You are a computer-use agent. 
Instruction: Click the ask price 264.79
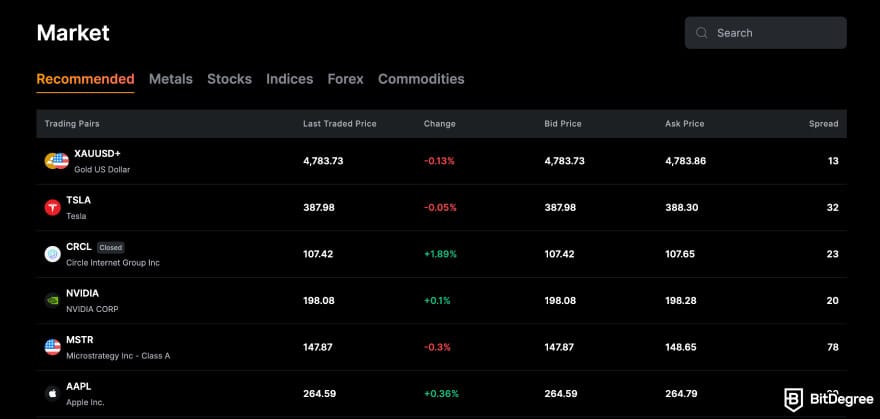[x=681, y=394]
